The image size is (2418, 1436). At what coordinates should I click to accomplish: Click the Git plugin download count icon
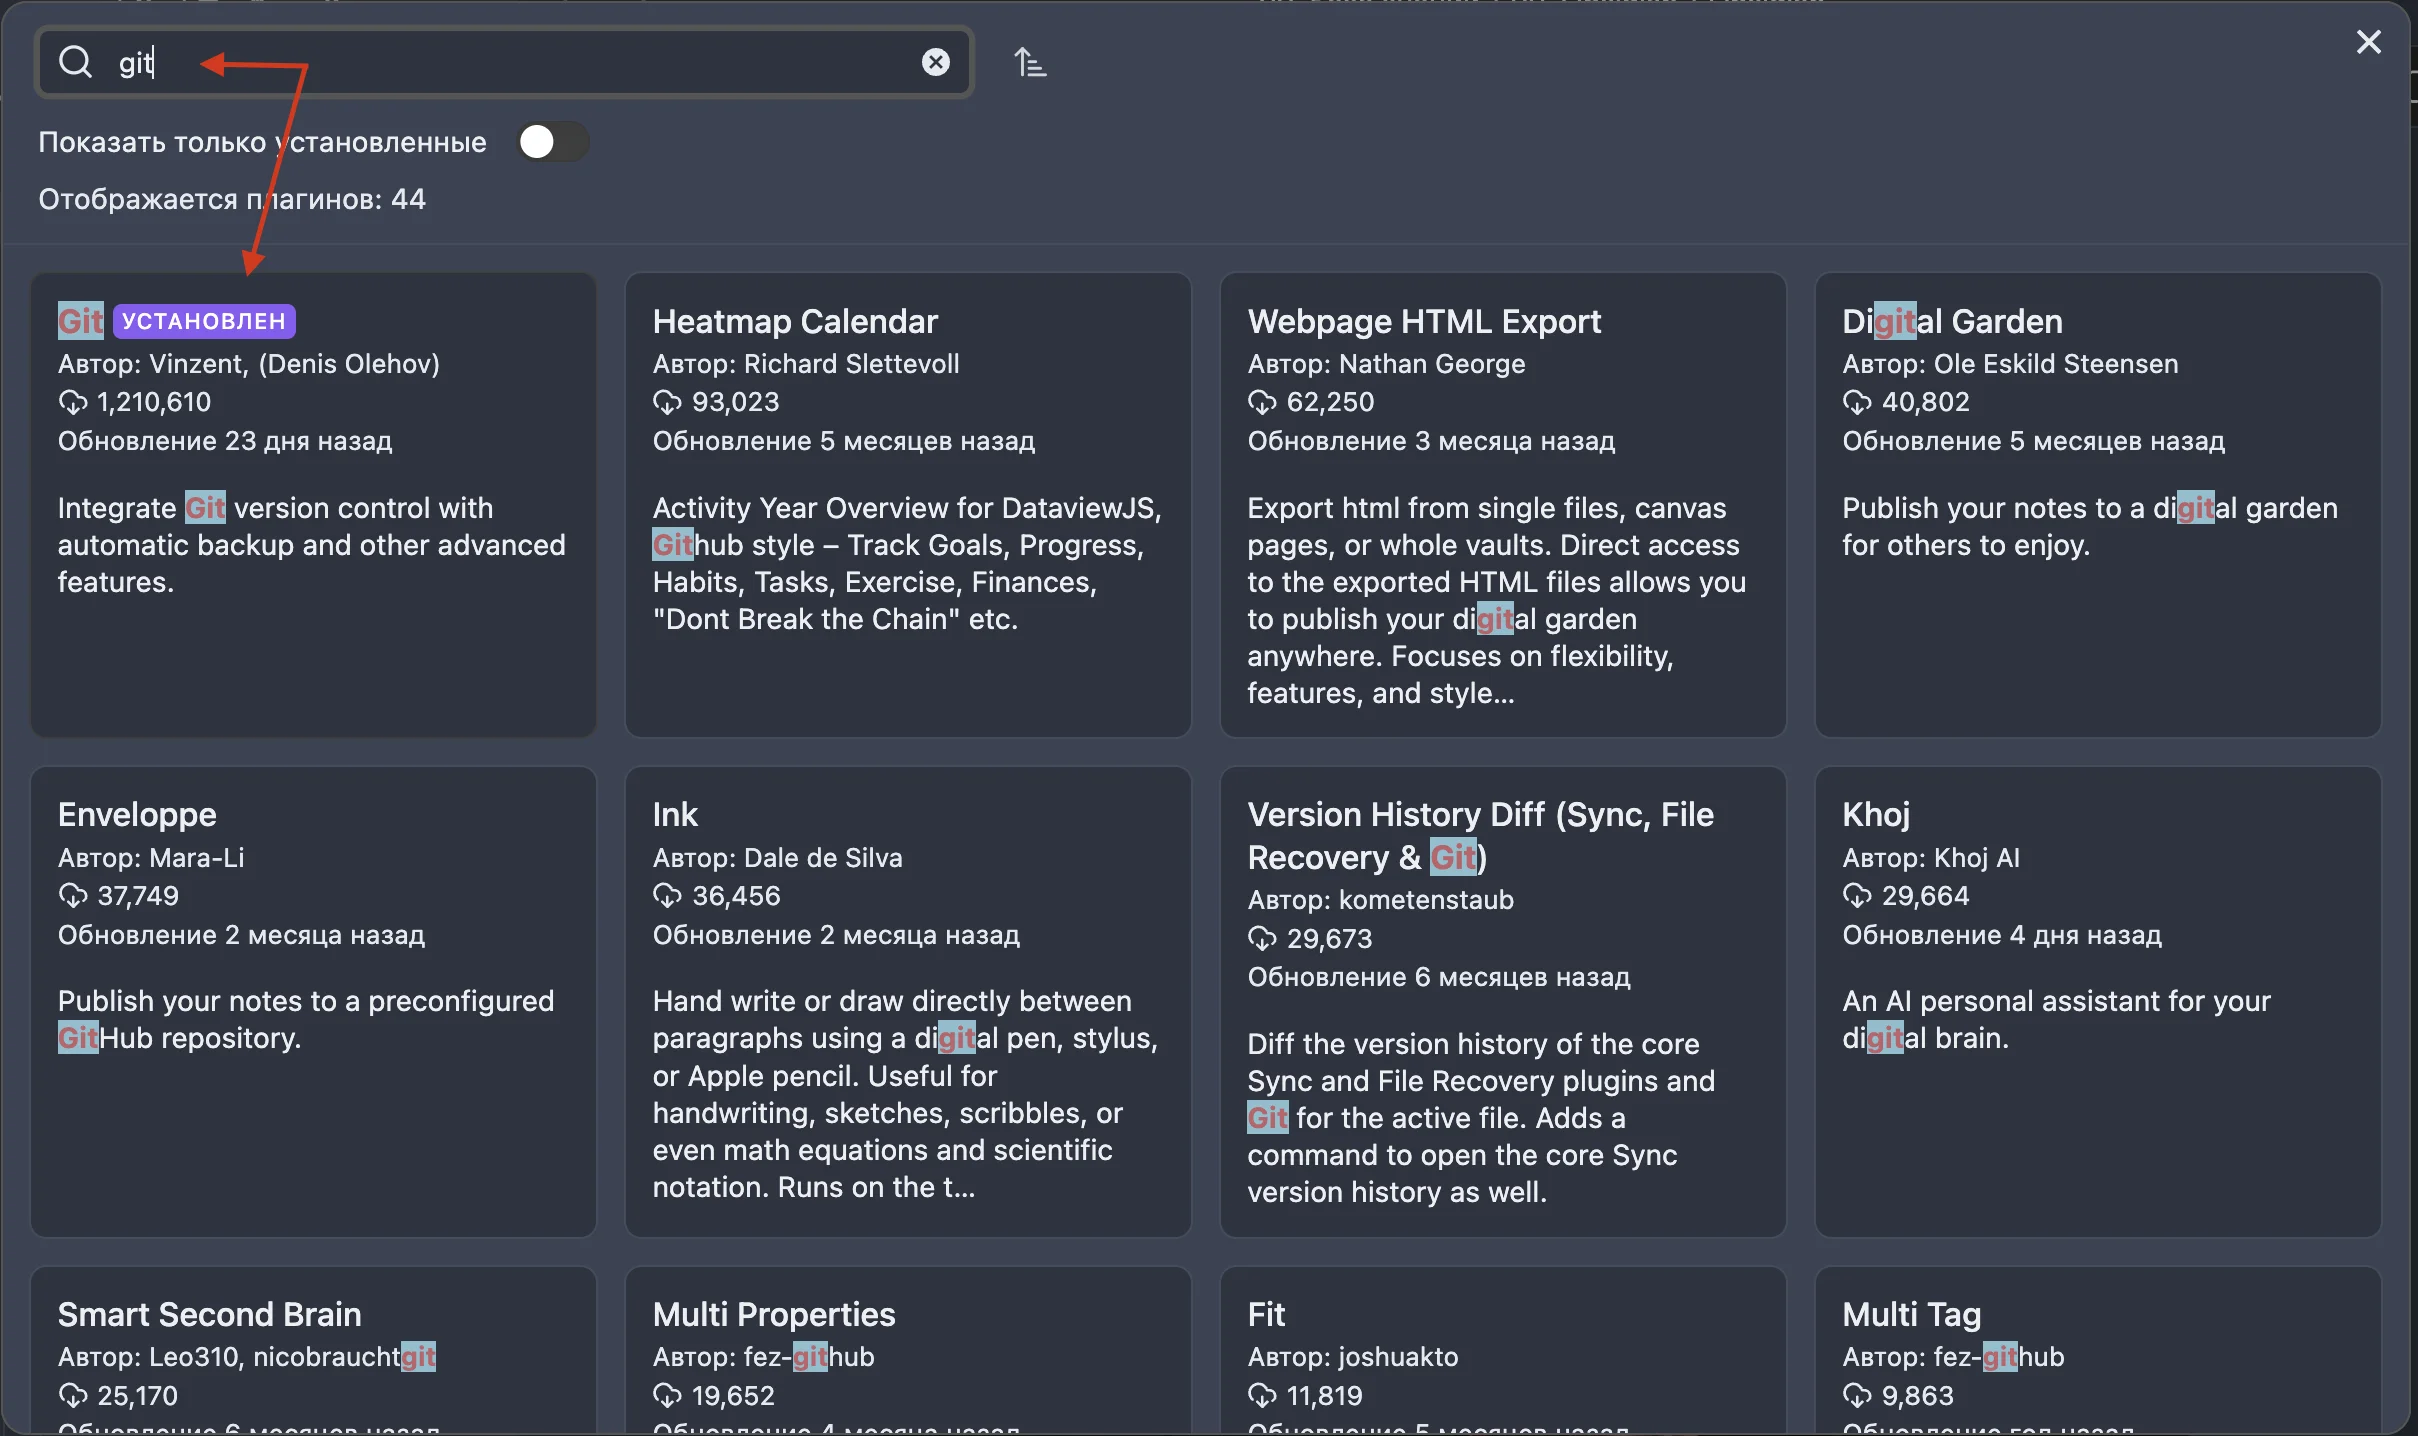pyautogui.click(x=73, y=402)
